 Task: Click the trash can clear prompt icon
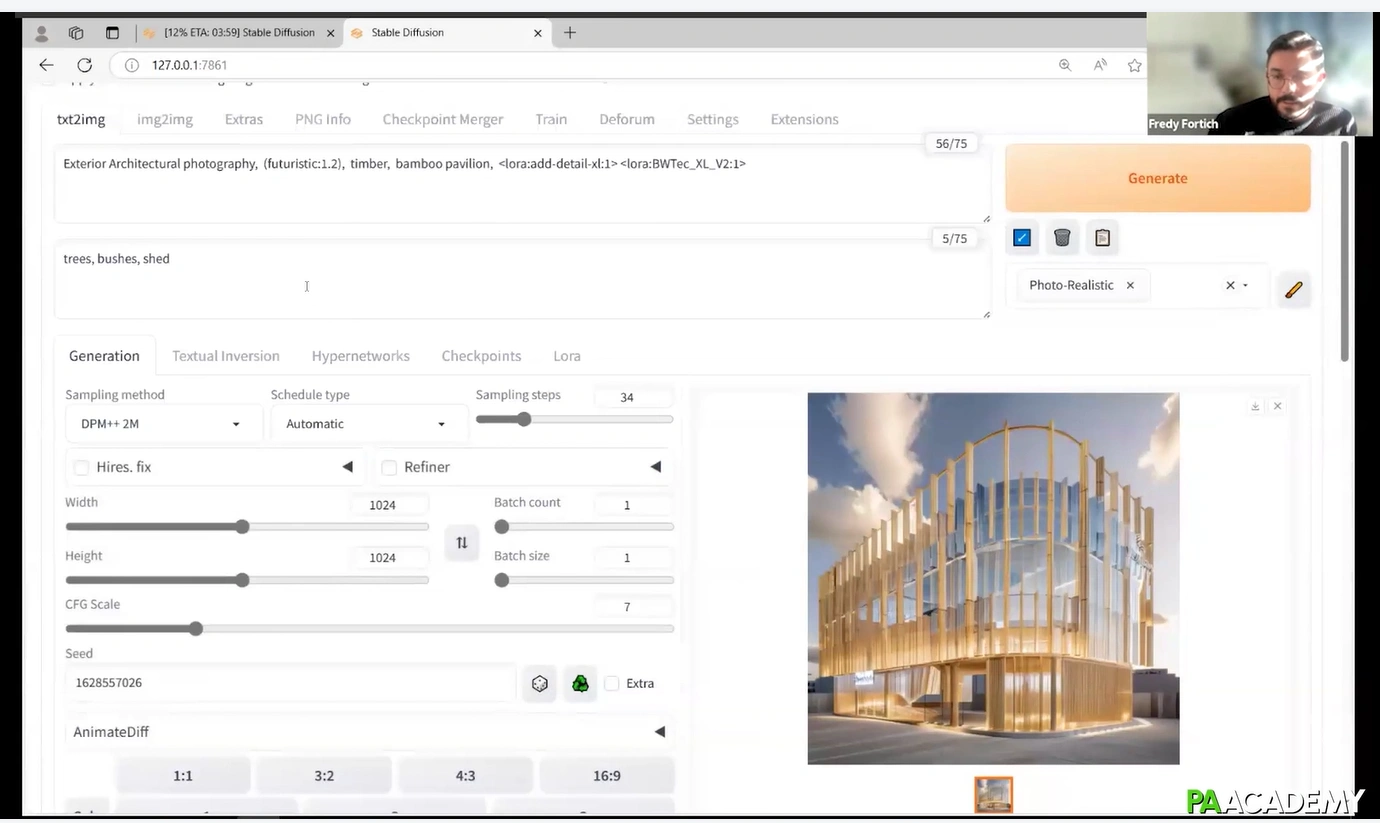[x=1062, y=237]
